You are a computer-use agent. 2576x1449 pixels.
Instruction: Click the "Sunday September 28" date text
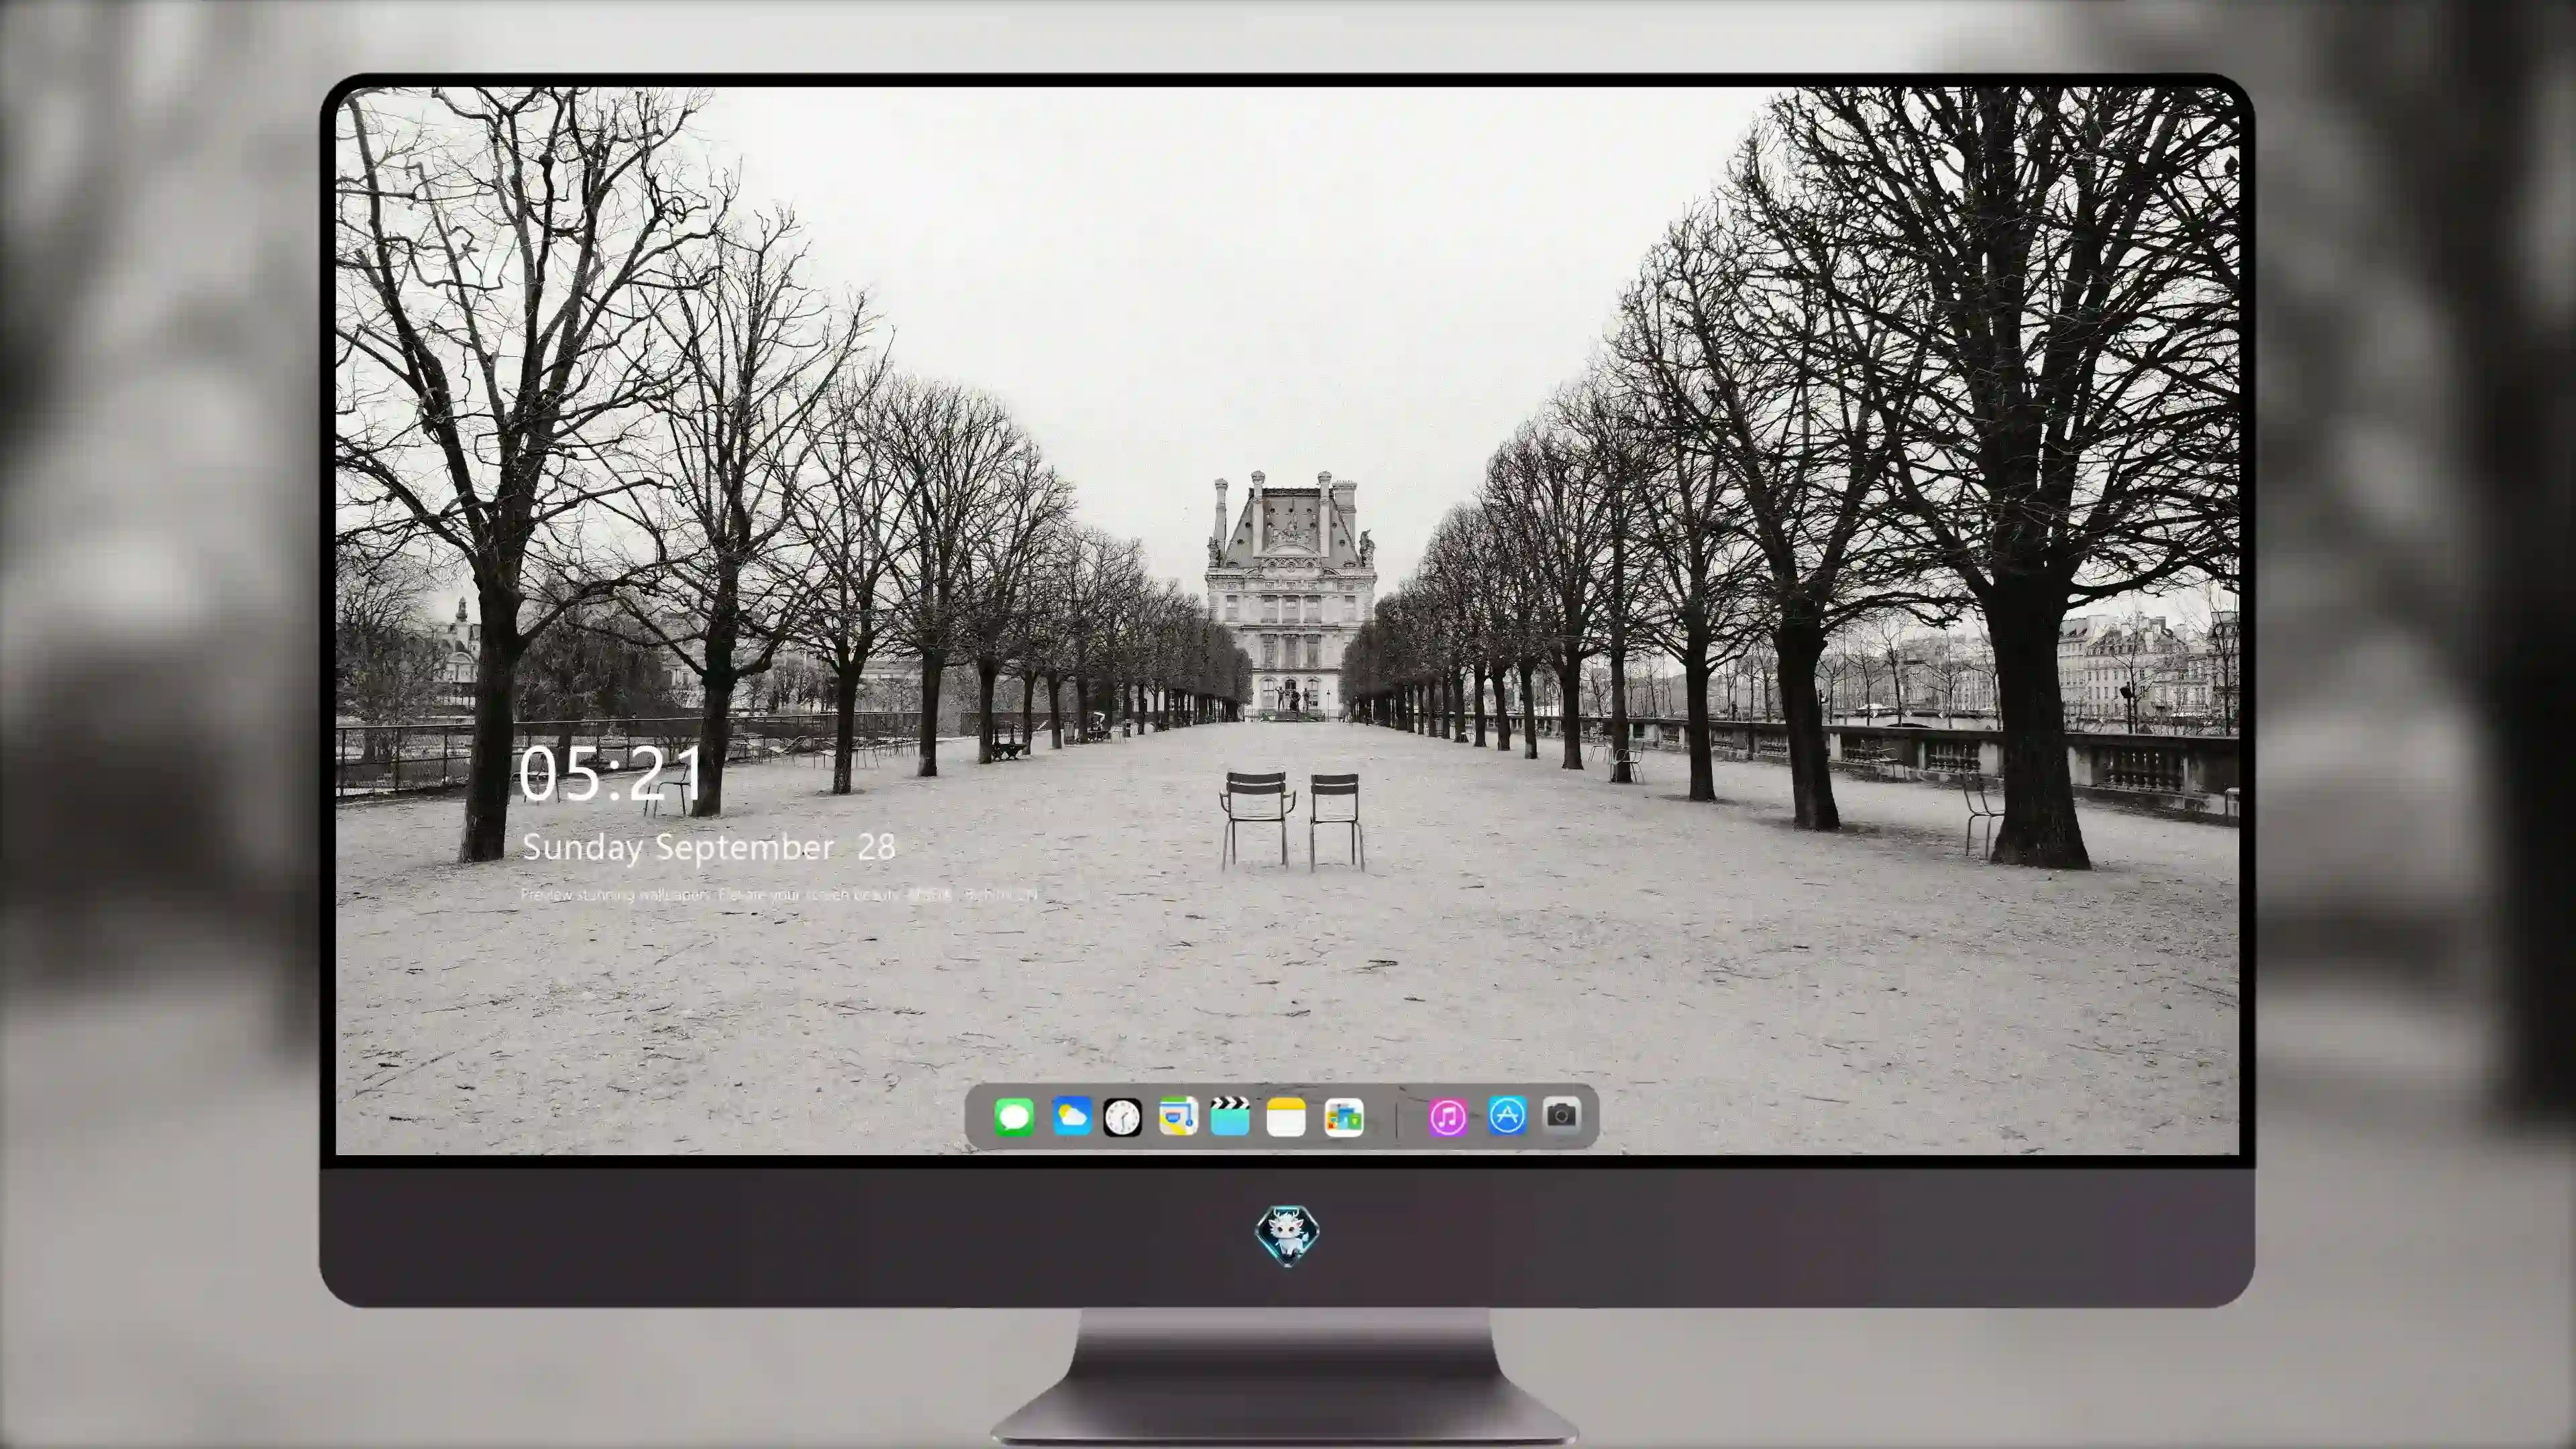tap(709, 848)
